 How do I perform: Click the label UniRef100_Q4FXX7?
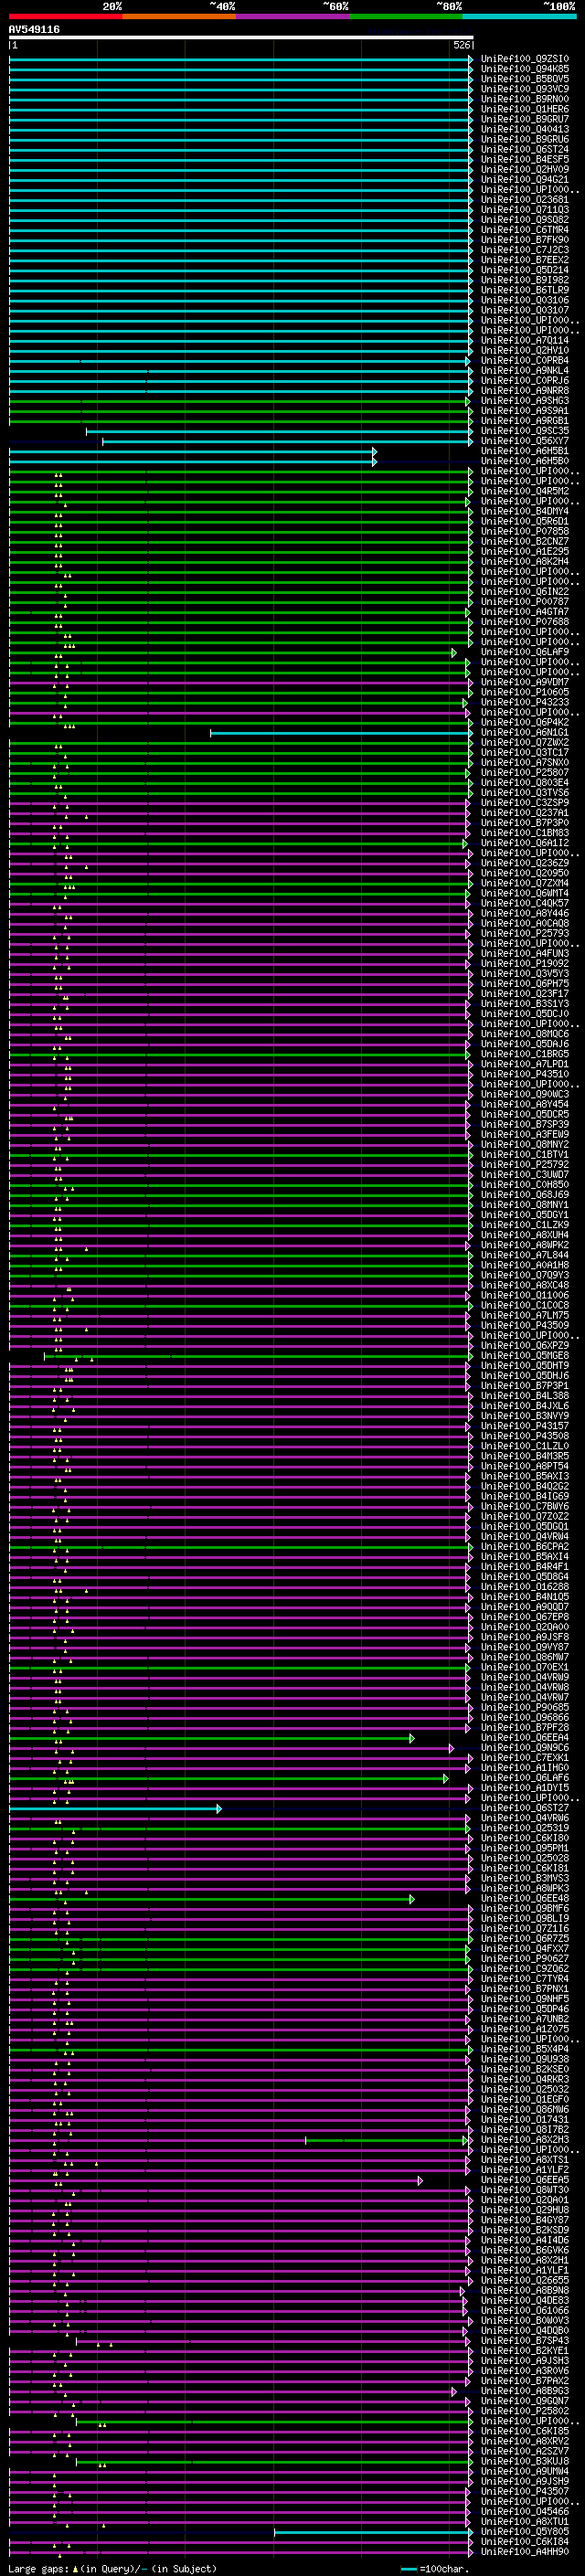point(524,1949)
